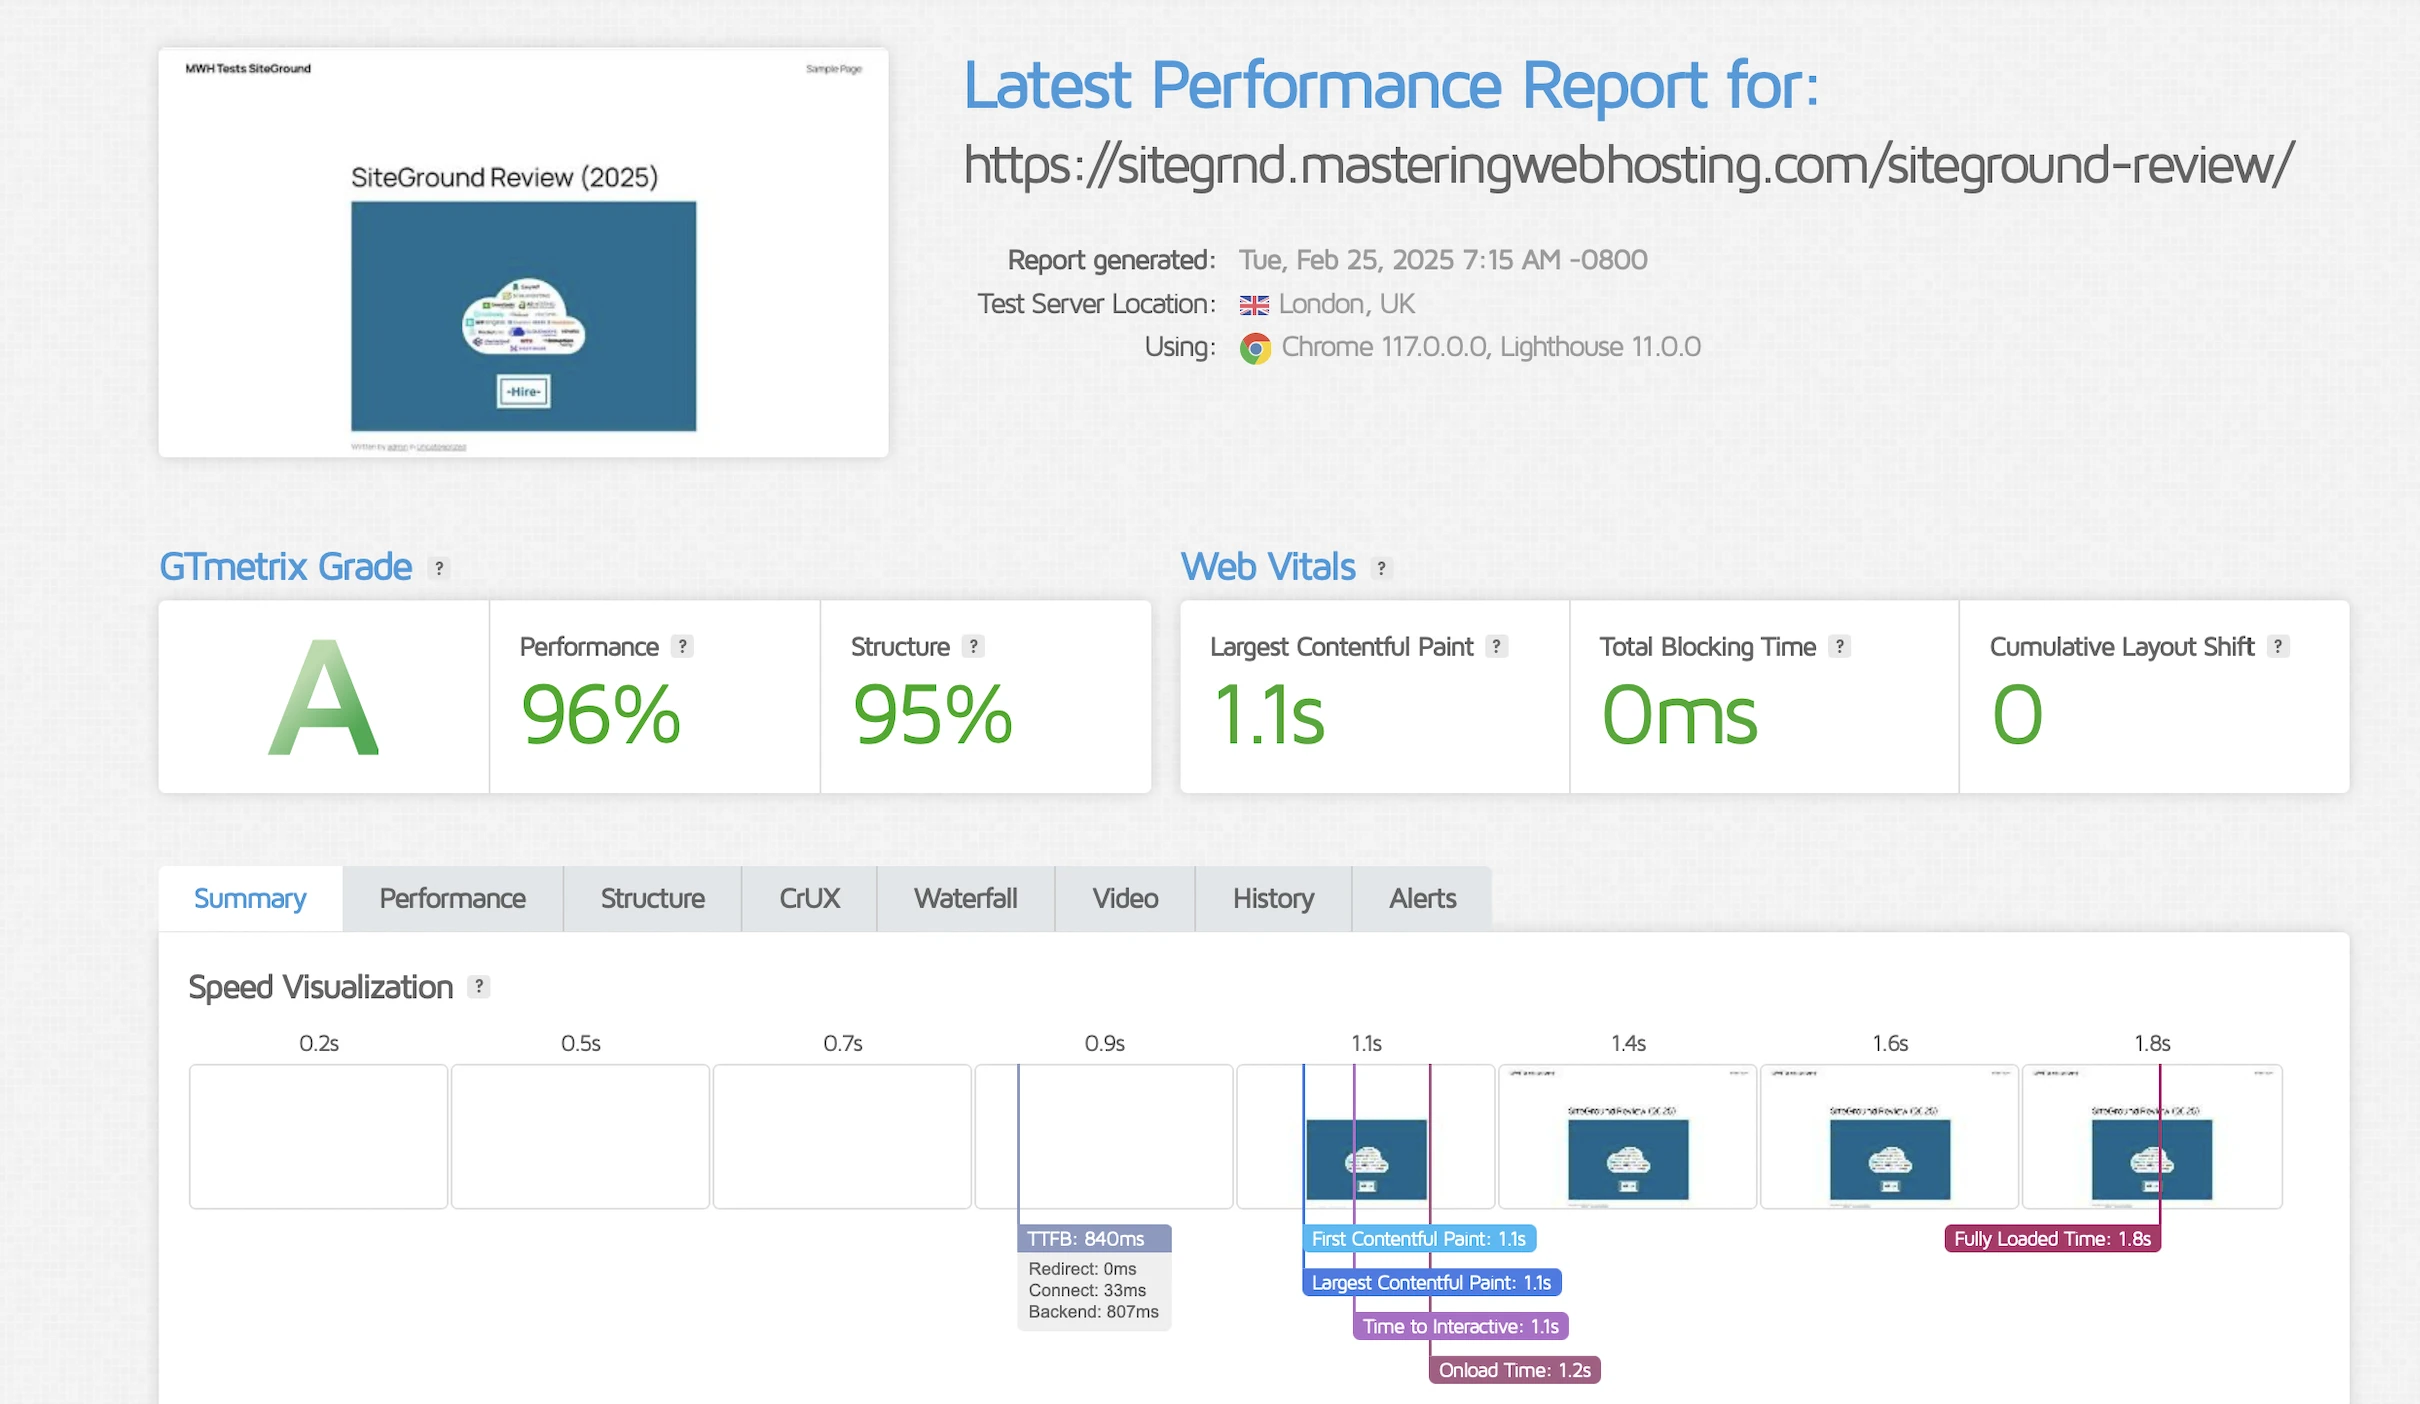Click the question mark beside Structure score
The image size is (2420, 1404).
click(x=973, y=646)
